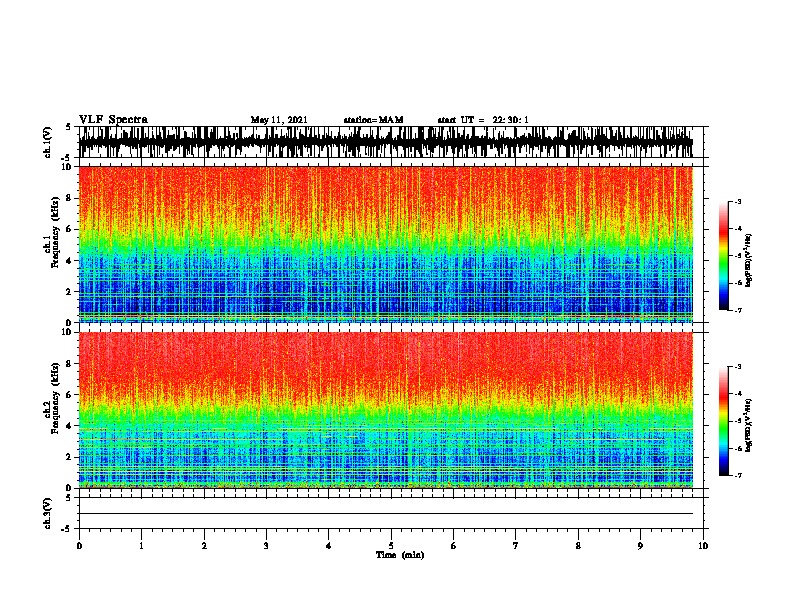Click the "station=MAM" header label
Screen dimensions: 792x612
373,120
